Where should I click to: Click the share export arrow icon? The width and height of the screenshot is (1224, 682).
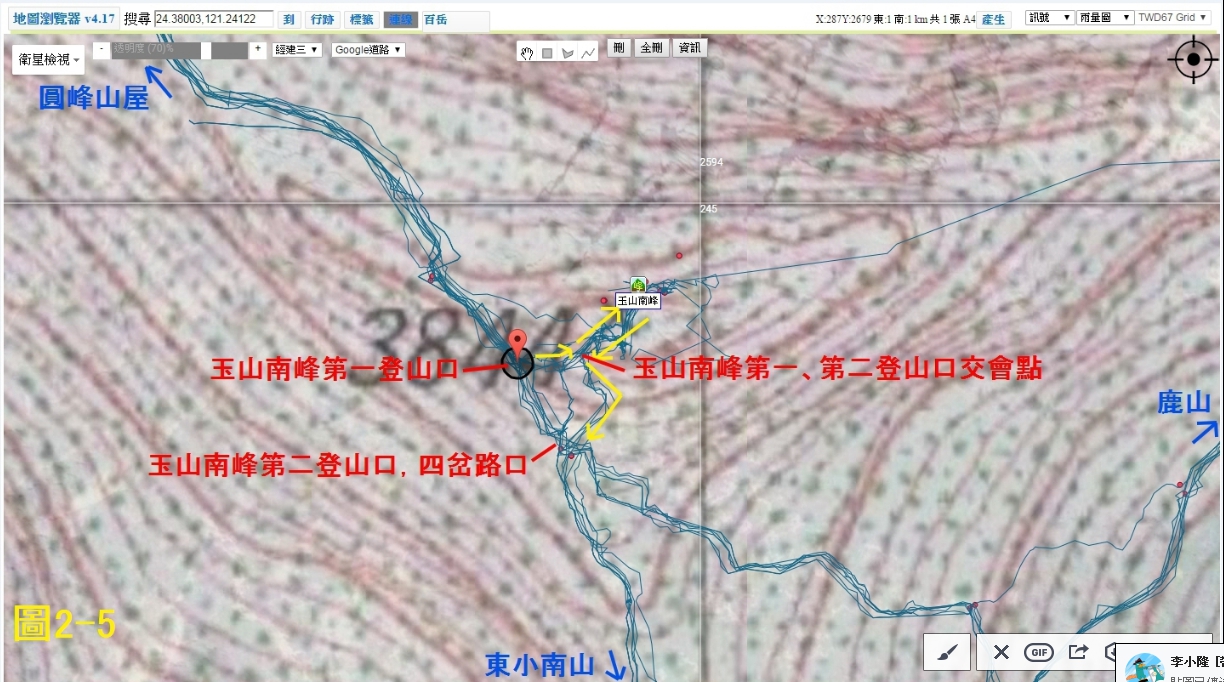1078,652
